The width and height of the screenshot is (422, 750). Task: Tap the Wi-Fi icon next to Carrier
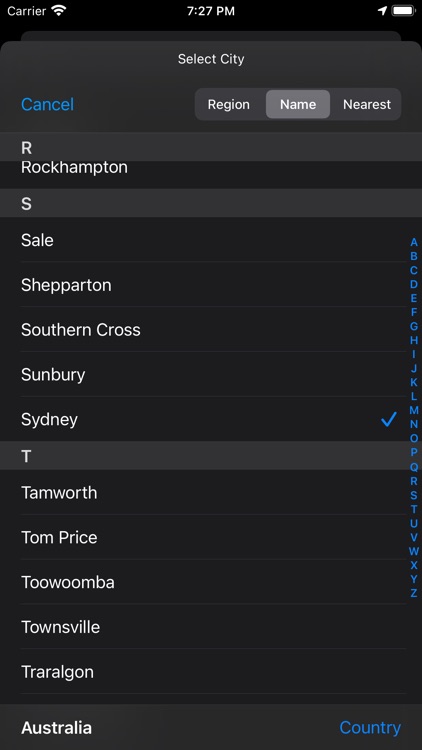tap(59, 11)
